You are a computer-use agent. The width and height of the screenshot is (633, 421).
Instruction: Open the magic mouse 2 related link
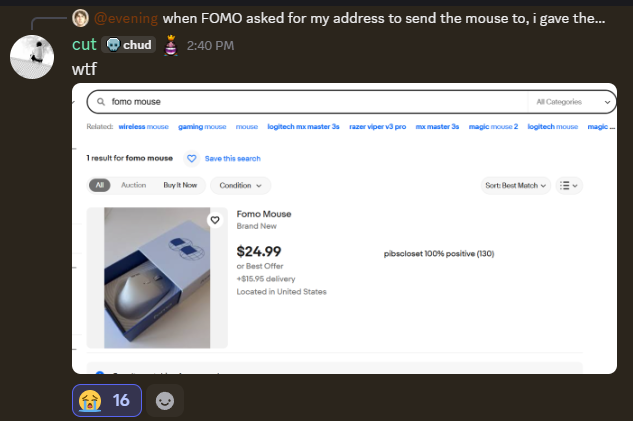point(493,127)
